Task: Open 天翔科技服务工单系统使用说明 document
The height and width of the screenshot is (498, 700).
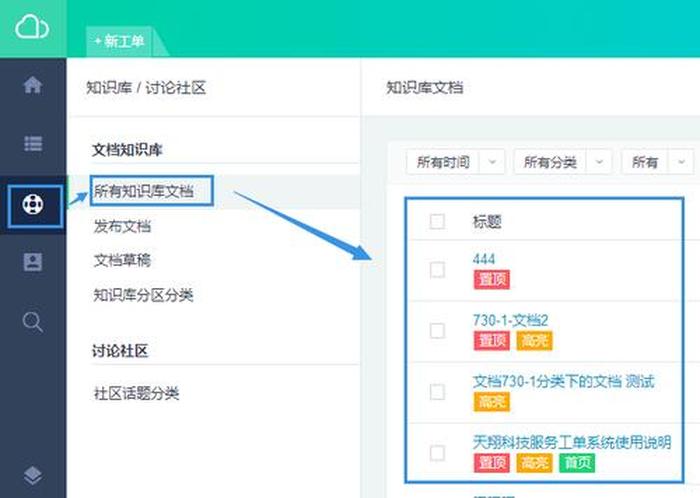Action: (x=572, y=442)
